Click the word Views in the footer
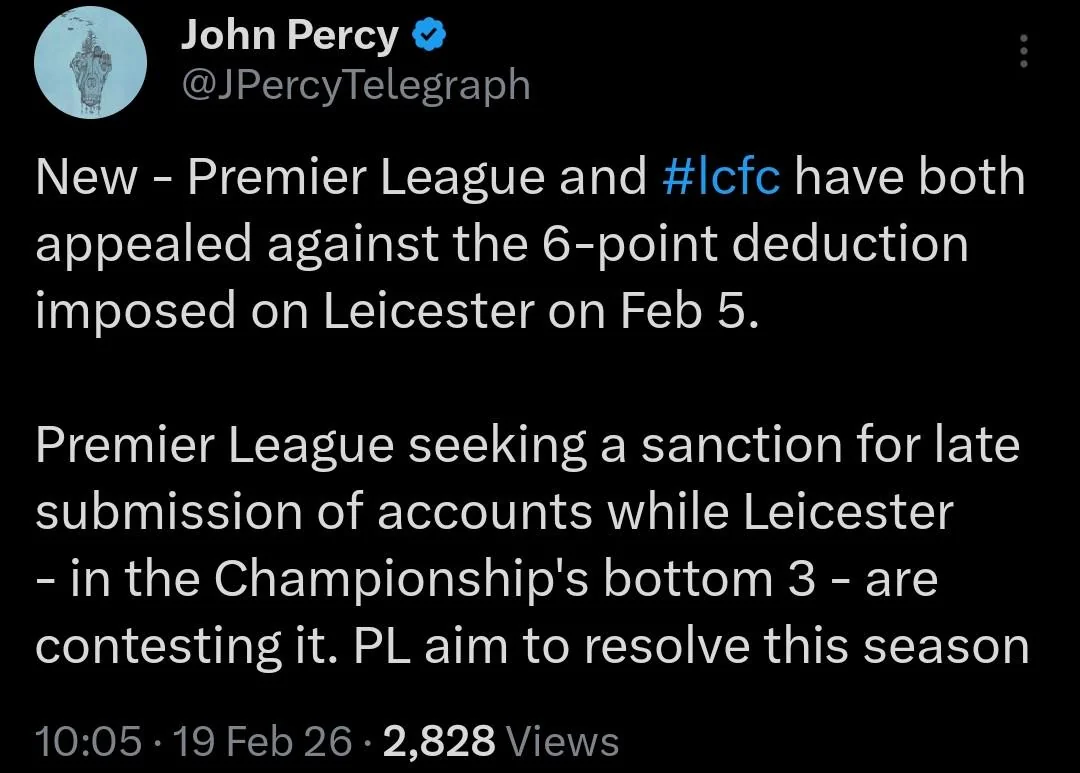 coord(562,741)
